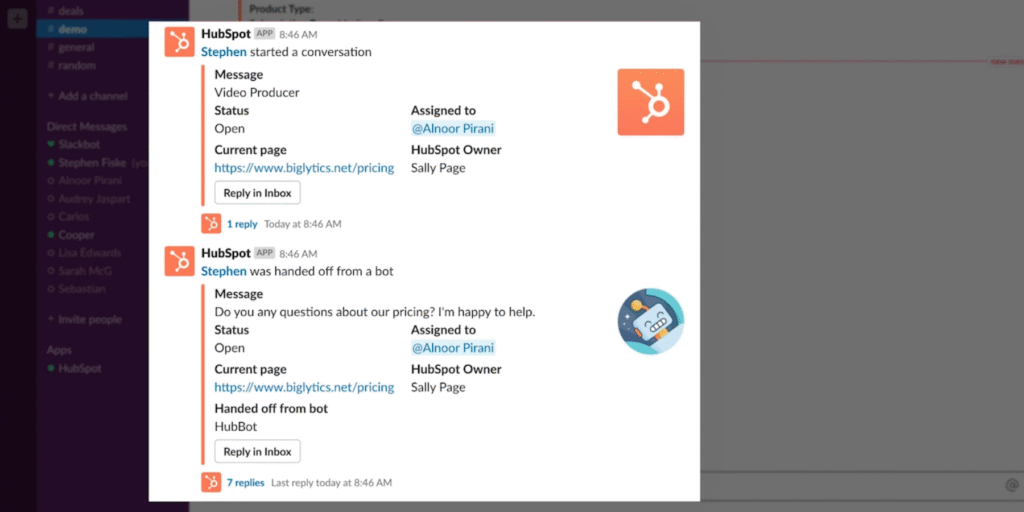
Task: Click 'Invite people' in sidebar
Action: [85, 320]
